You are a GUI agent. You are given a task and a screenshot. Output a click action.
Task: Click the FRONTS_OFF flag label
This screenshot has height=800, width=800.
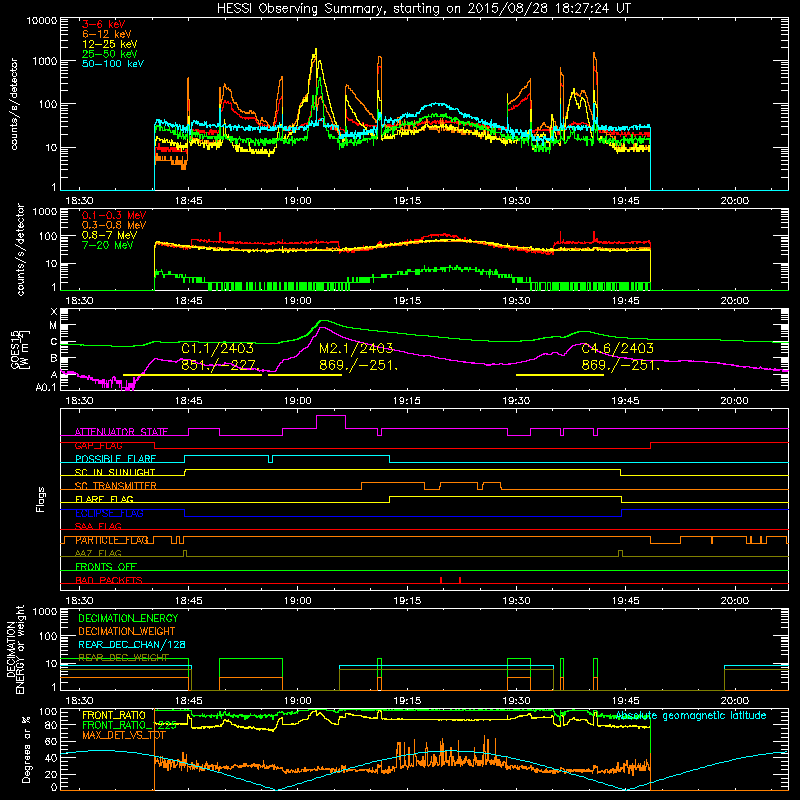click(106, 567)
